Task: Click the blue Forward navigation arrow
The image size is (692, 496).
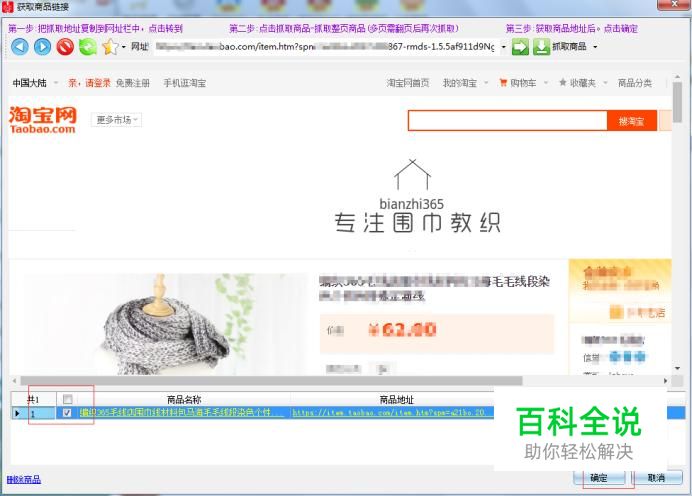Action: [42, 46]
